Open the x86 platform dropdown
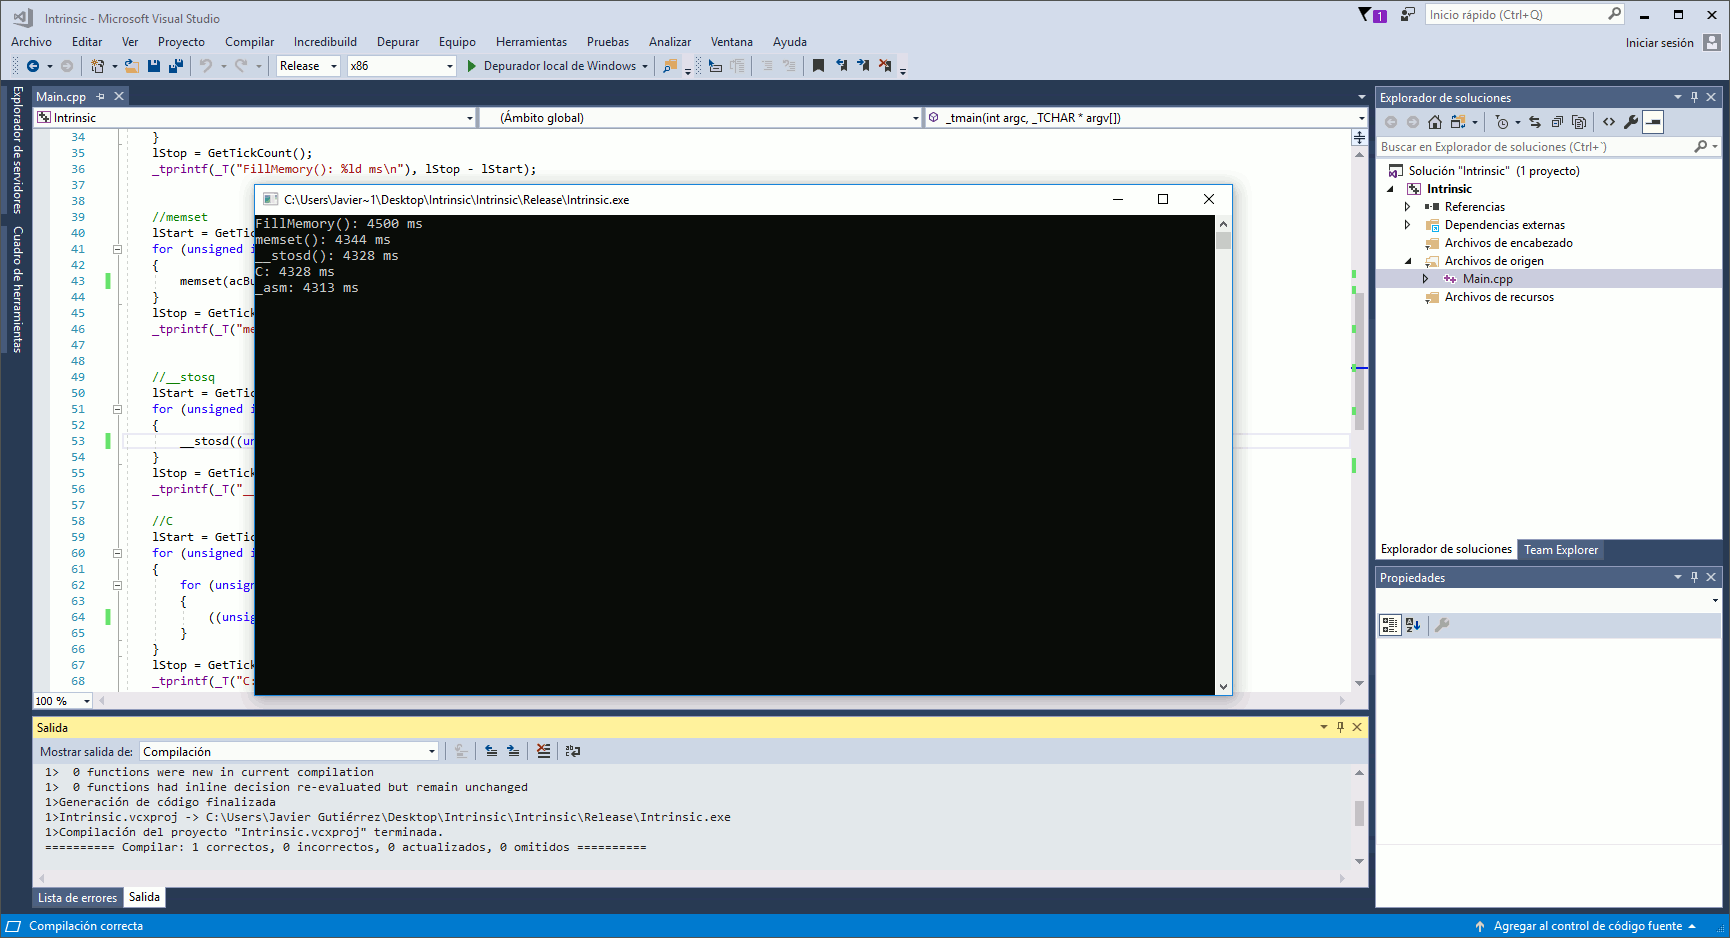 click(x=450, y=65)
